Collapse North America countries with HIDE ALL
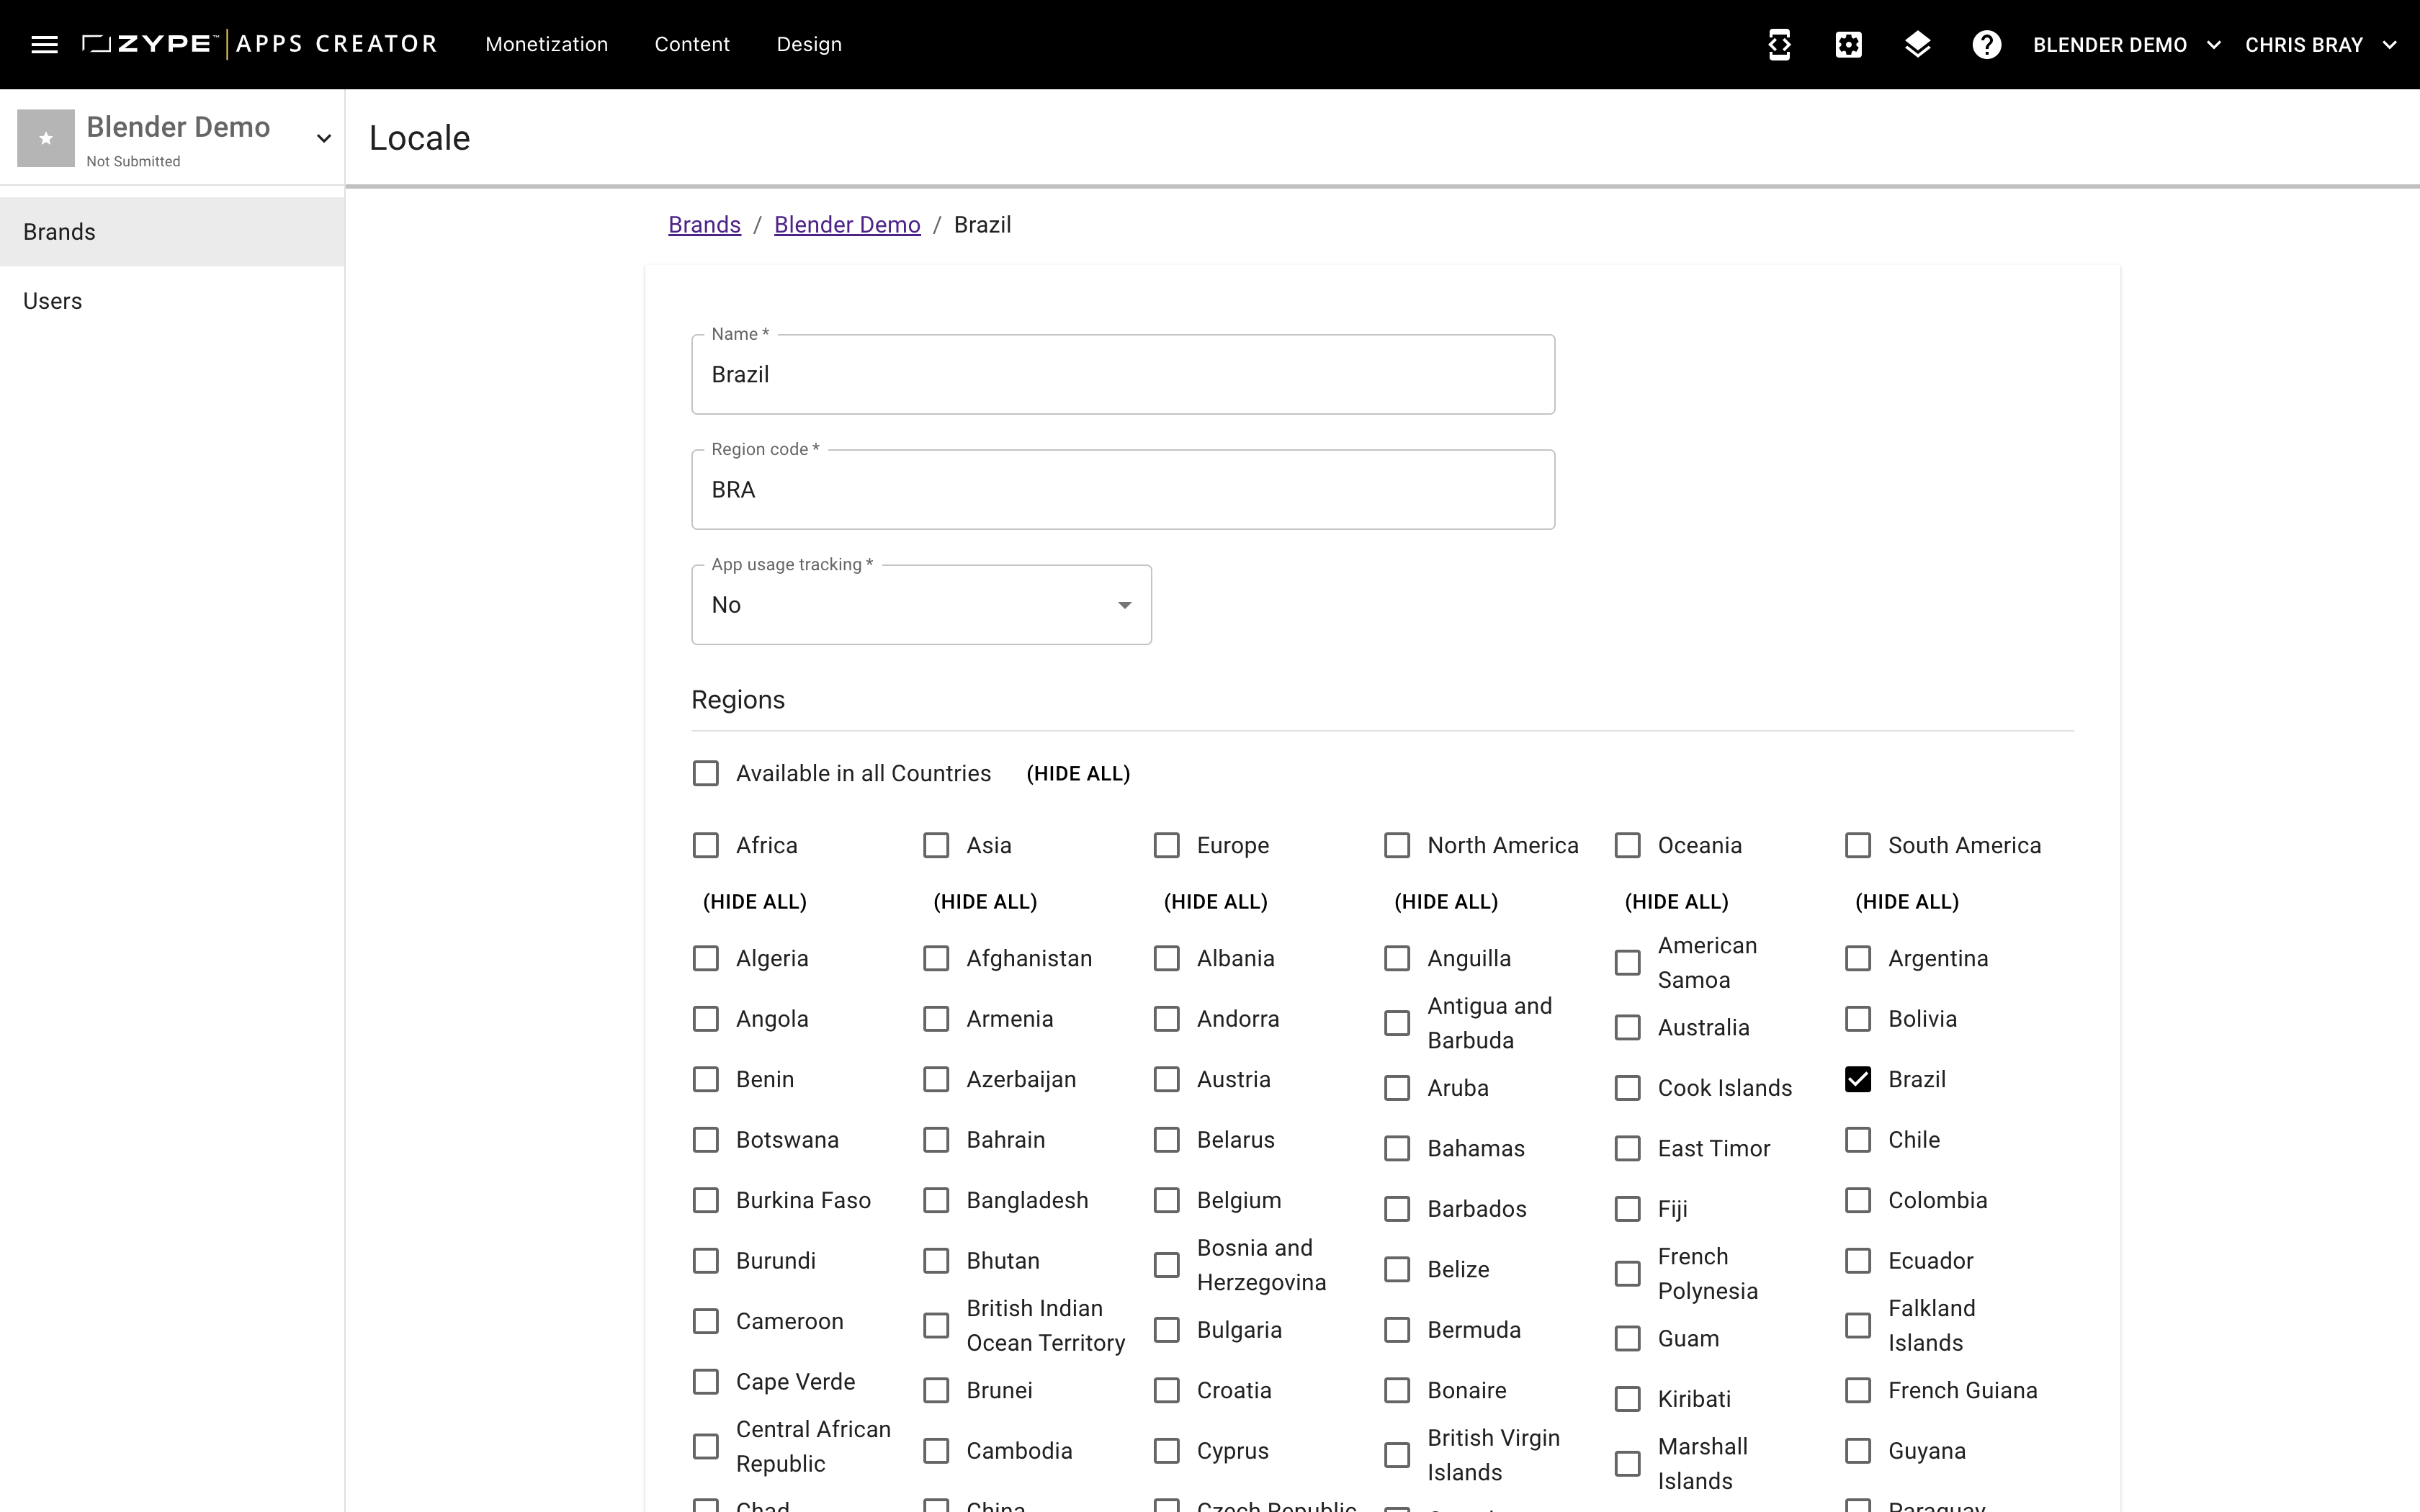The width and height of the screenshot is (2420, 1512). [x=1446, y=902]
